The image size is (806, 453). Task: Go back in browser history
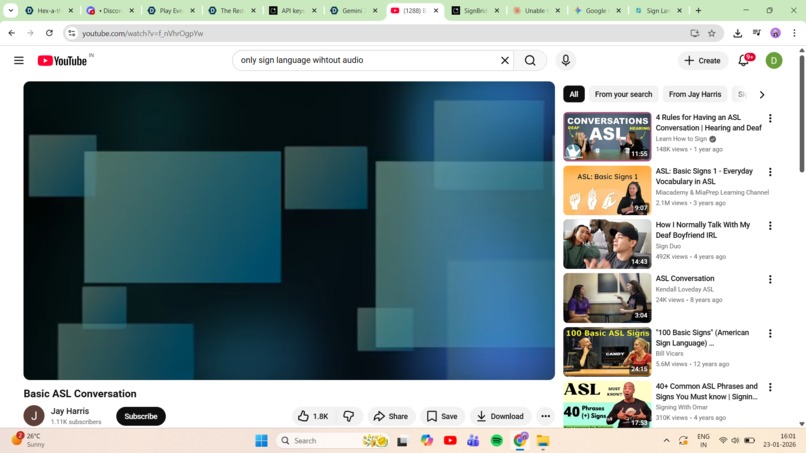(x=12, y=33)
